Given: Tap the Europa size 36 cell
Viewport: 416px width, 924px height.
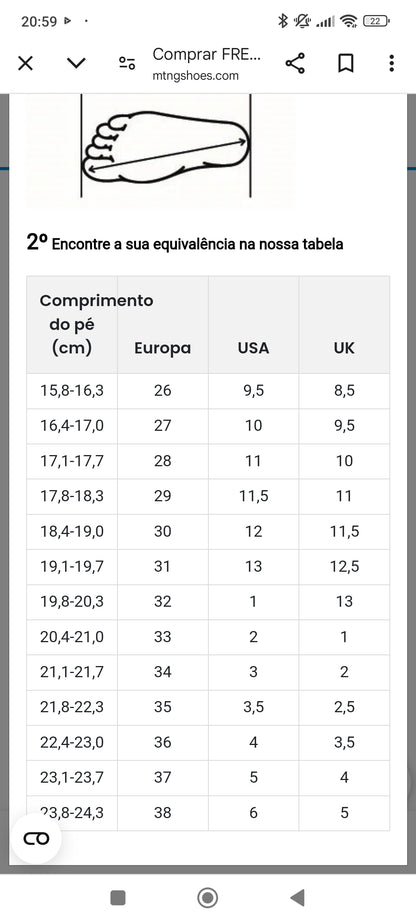Looking at the screenshot, I should (x=163, y=742).
